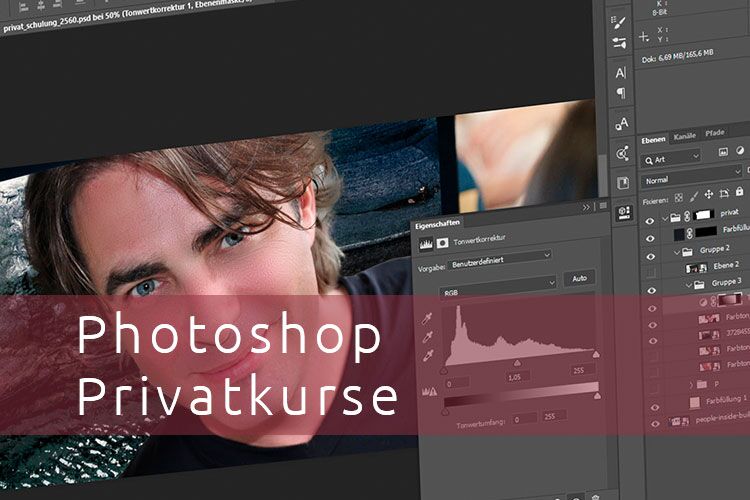Pick the white point eyedropper
750x500 pixels.
coord(428,356)
